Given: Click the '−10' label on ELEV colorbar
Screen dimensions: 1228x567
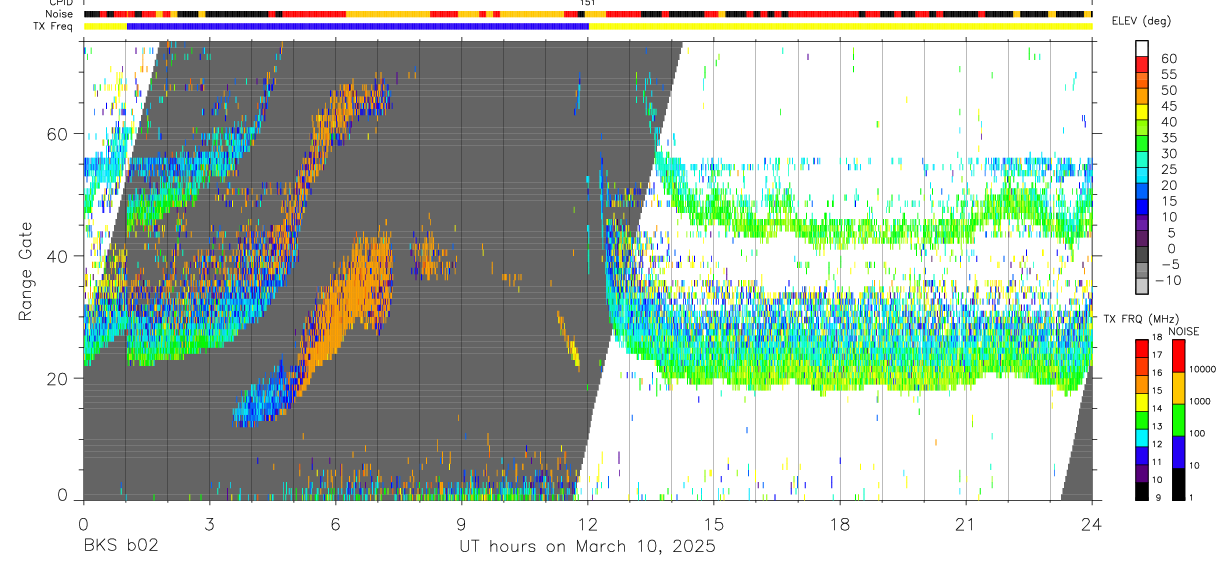Looking at the screenshot, I should click(1168, 280).
